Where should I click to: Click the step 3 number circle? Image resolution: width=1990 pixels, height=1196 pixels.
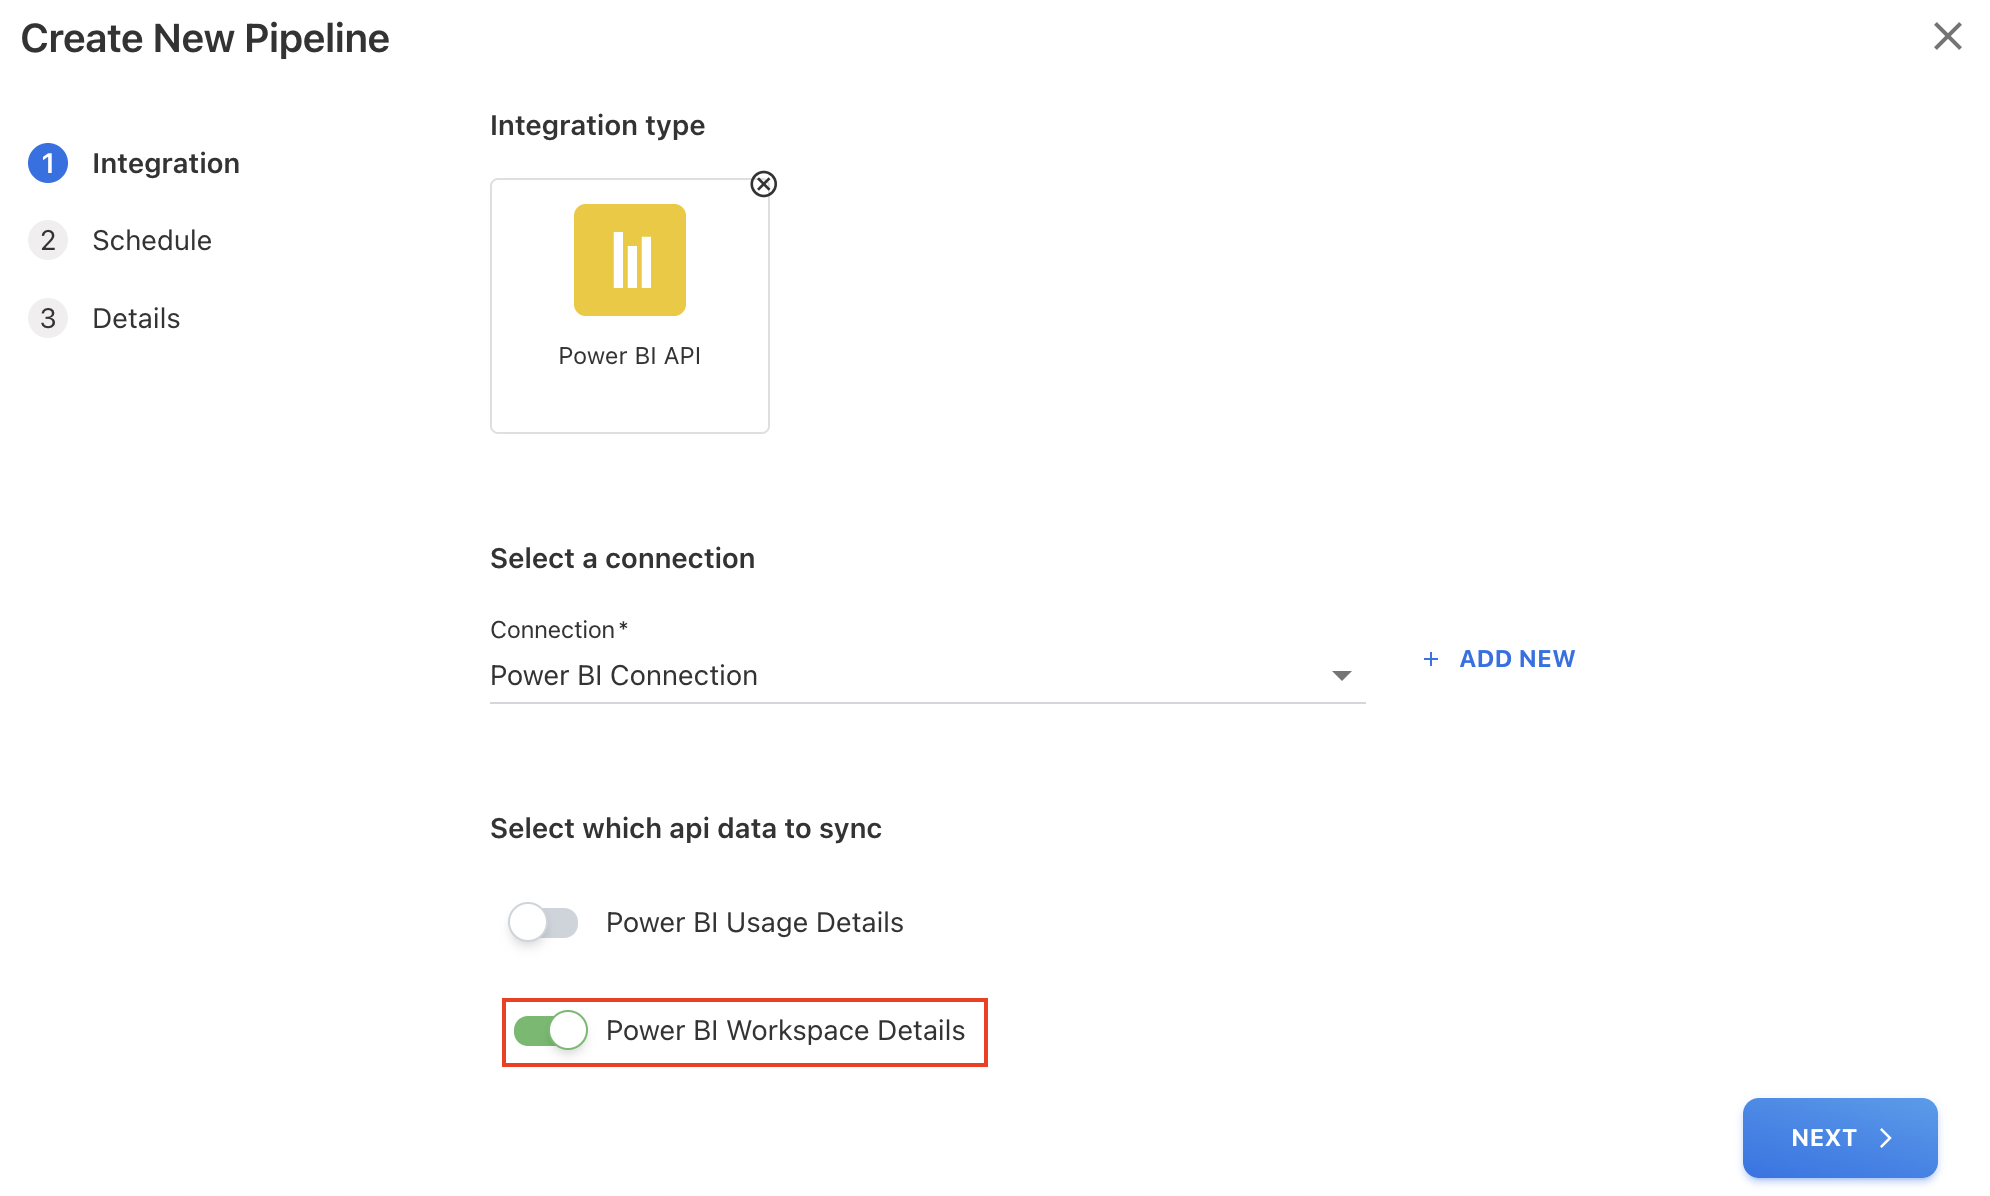pyautogui.click(x=48, y=318)
